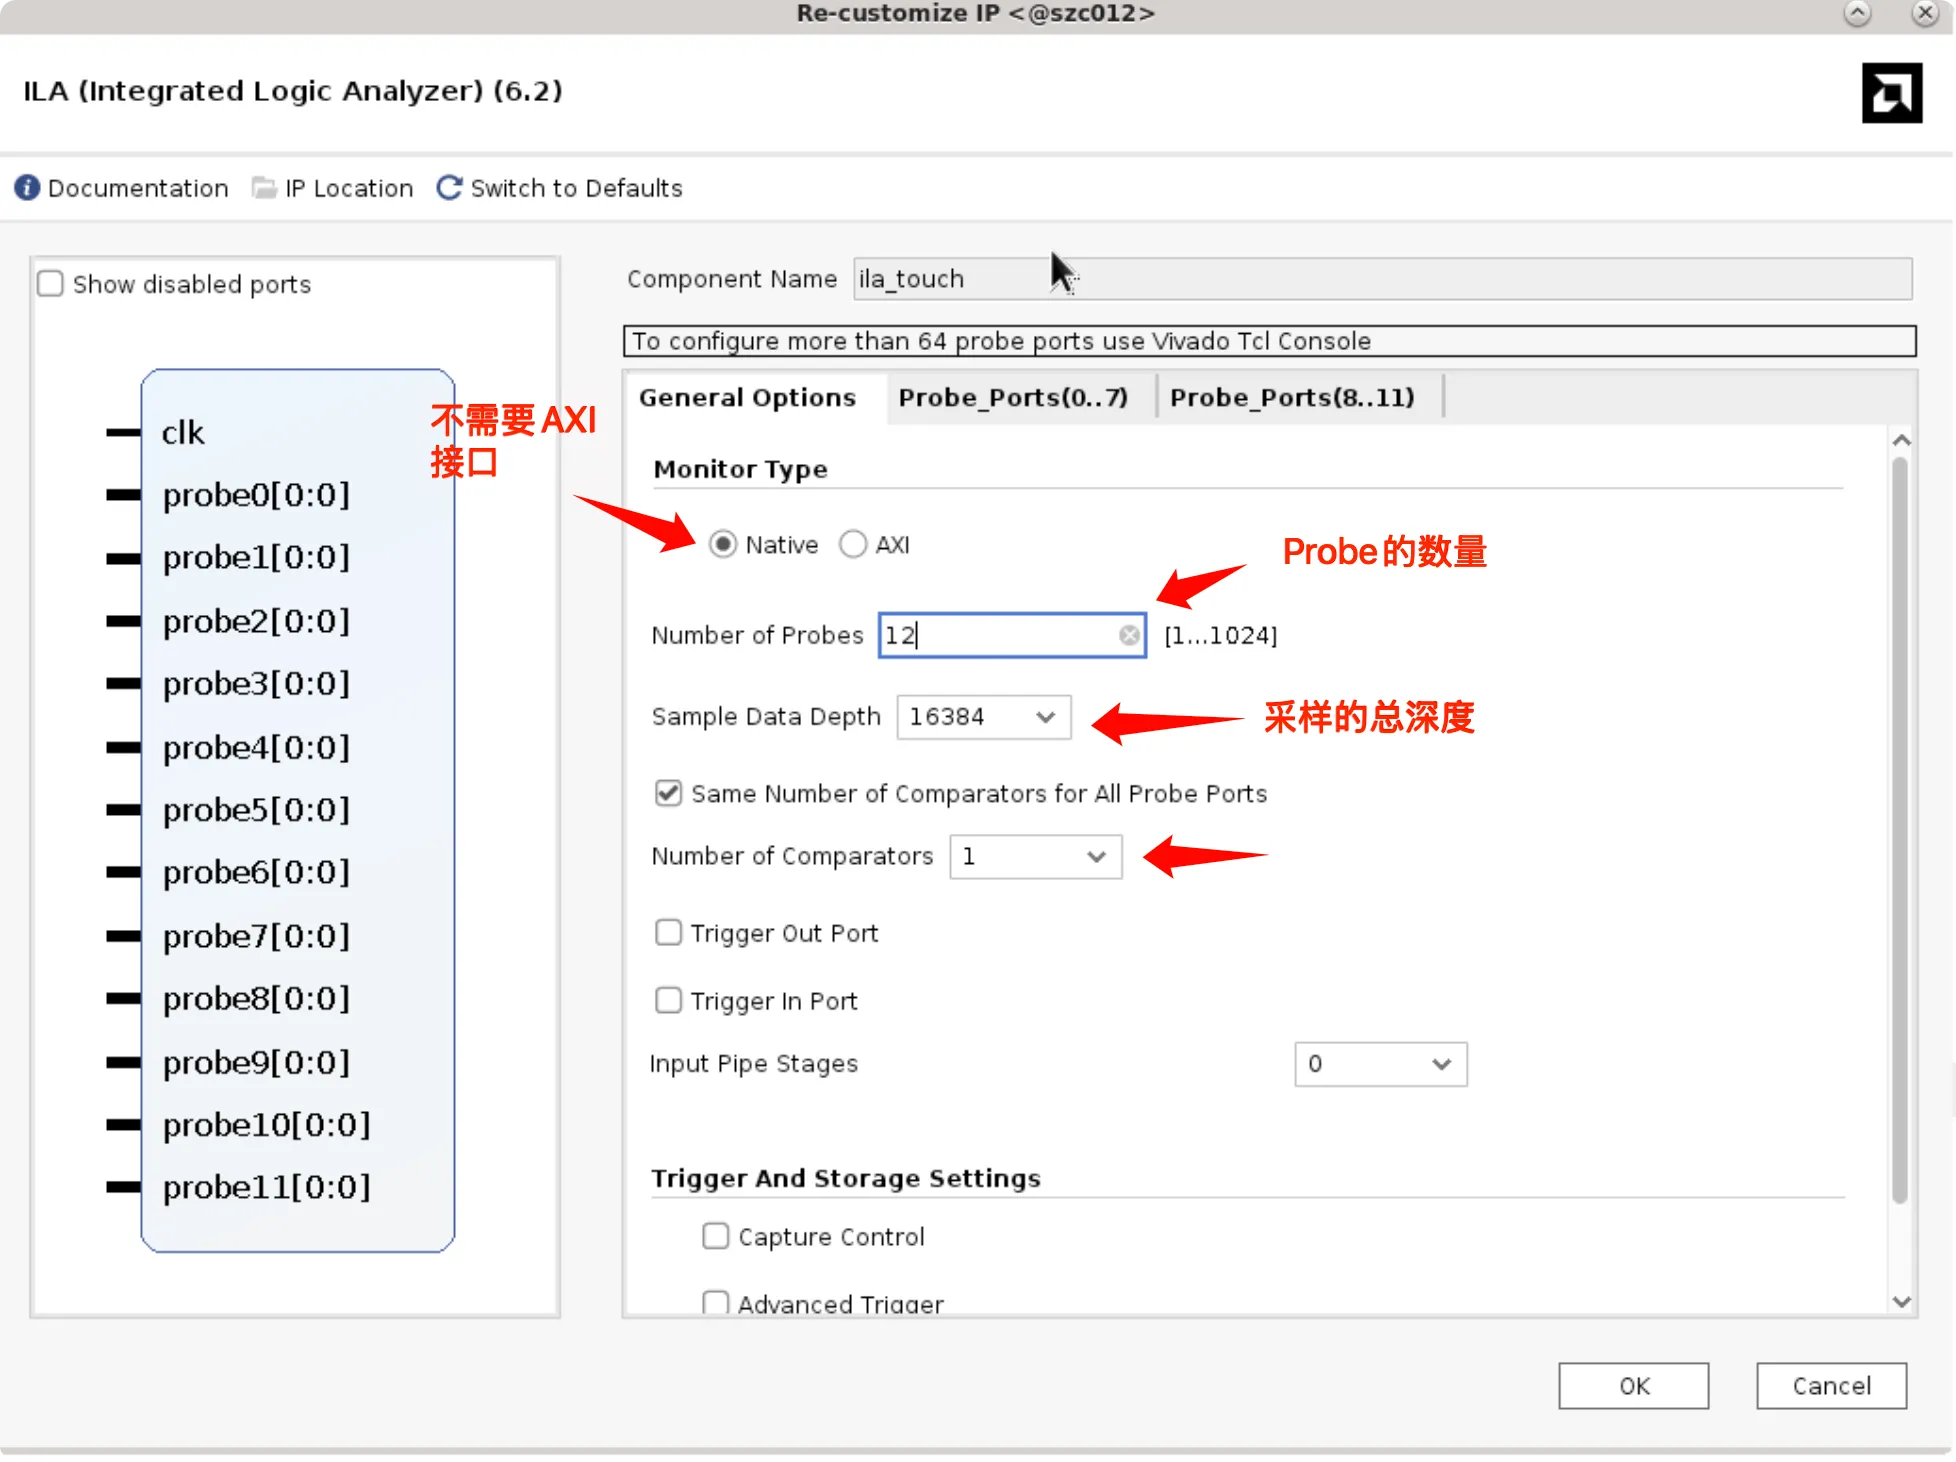The height and width of the screenshot is (1462, 1956).
Task: Select the AXI monitor type
Action: [854, 544]
